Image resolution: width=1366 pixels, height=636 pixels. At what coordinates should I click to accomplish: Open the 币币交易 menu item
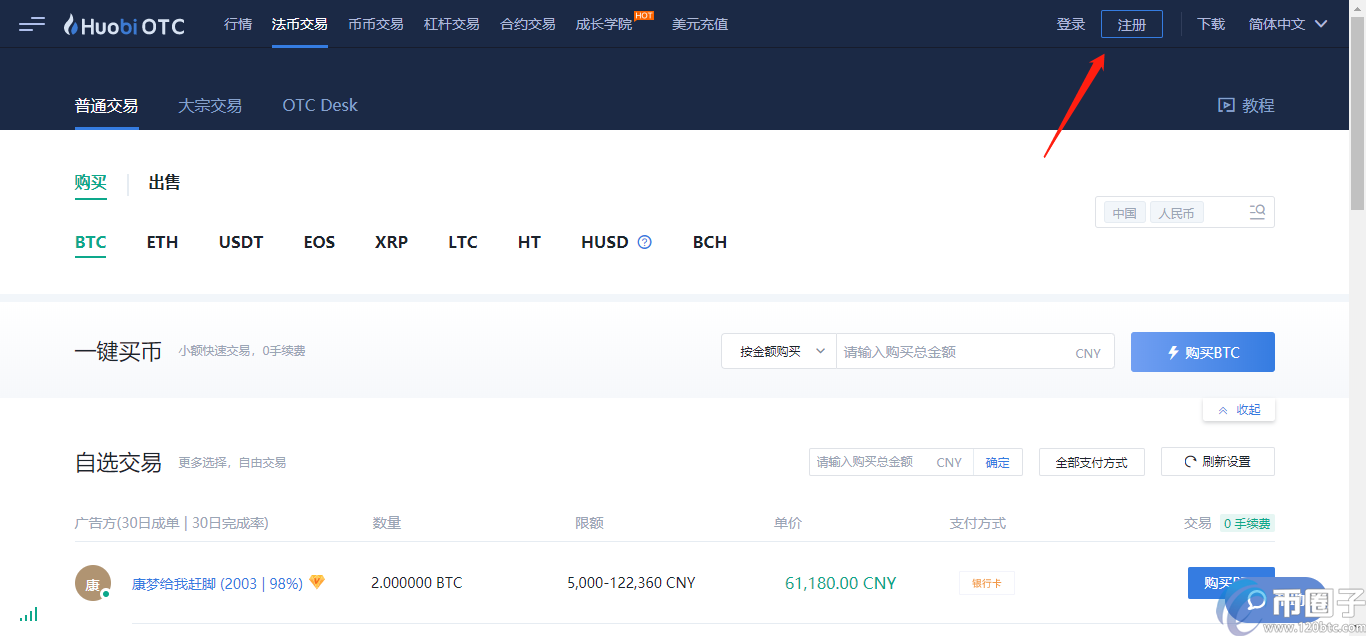[x=376, y=24]
